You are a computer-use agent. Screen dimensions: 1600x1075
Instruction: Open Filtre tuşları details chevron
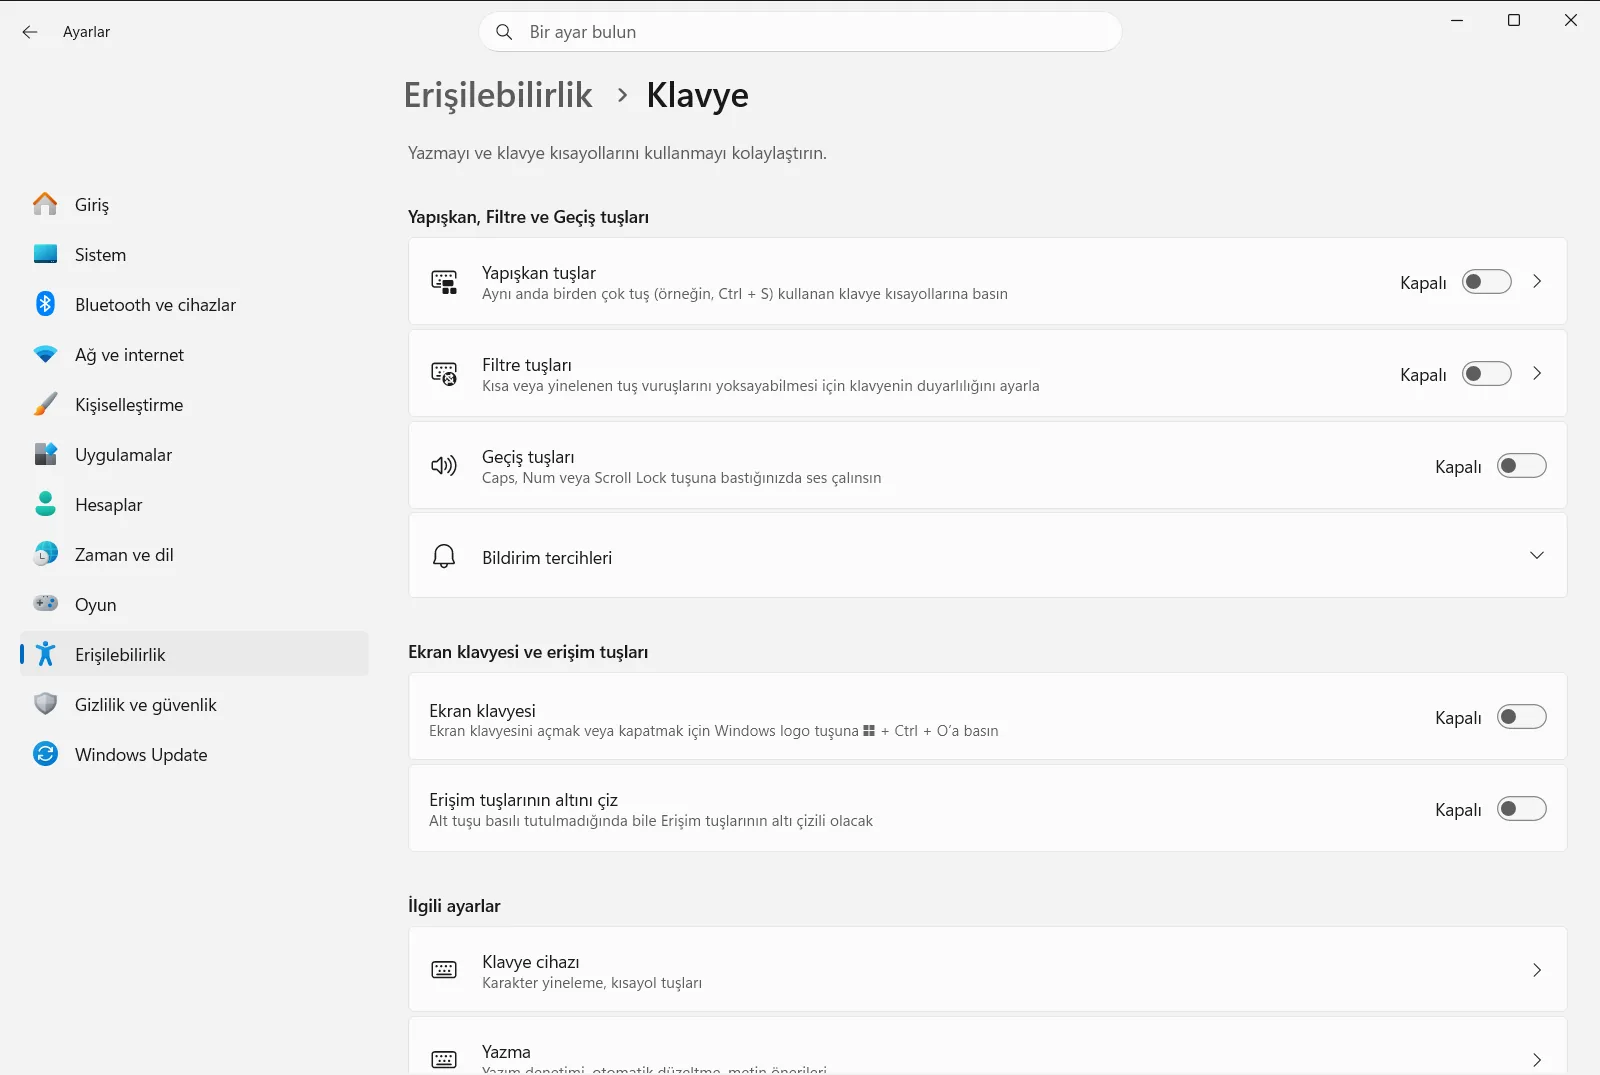click(1537, 374)
